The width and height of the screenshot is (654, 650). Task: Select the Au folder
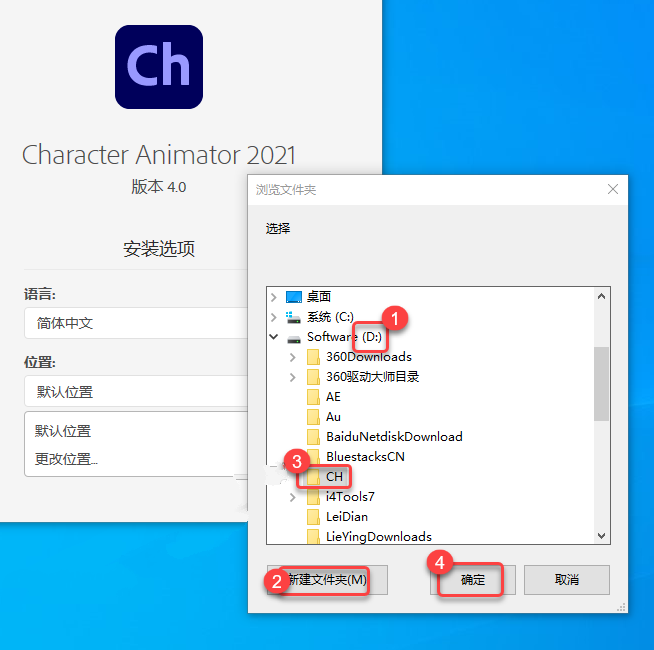pyautogui.click(x=324, y=416)
